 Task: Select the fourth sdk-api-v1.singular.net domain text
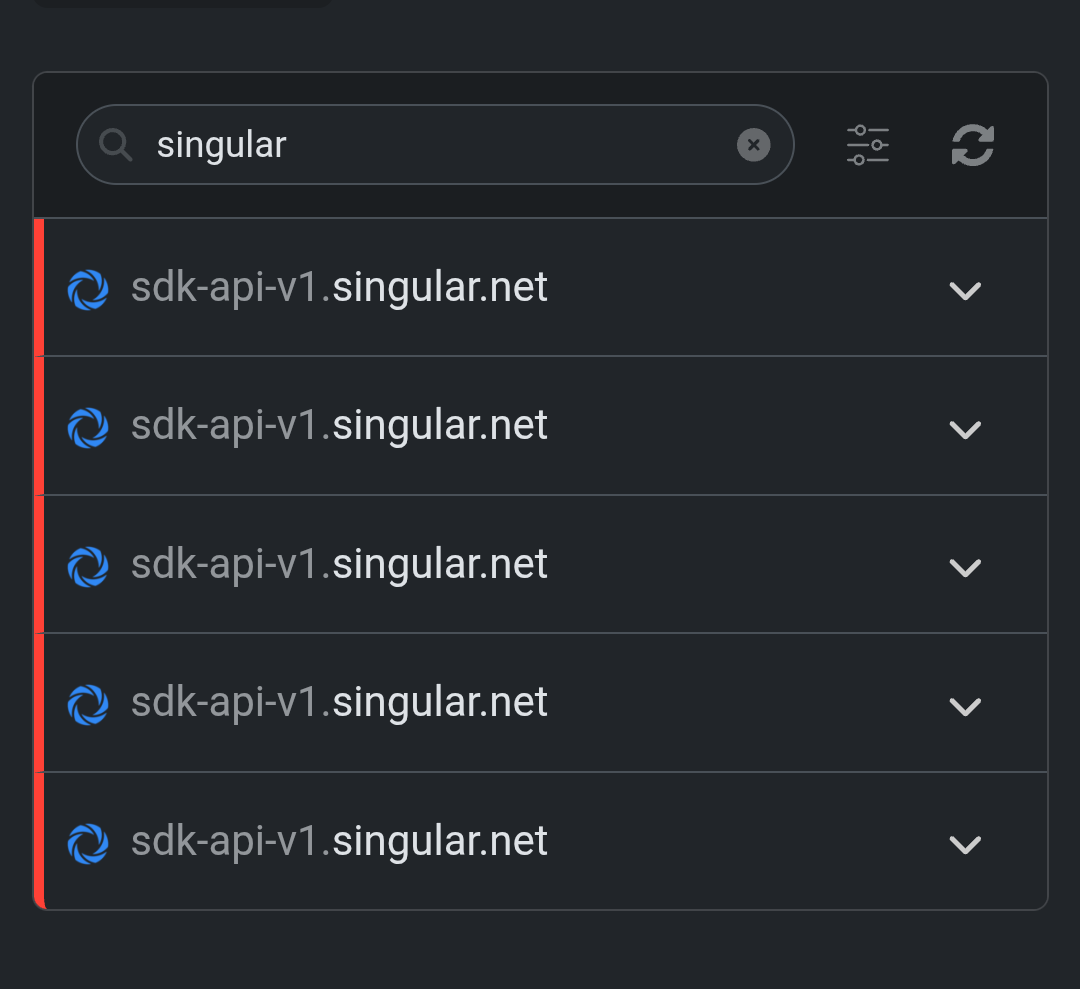click(339, 703)
